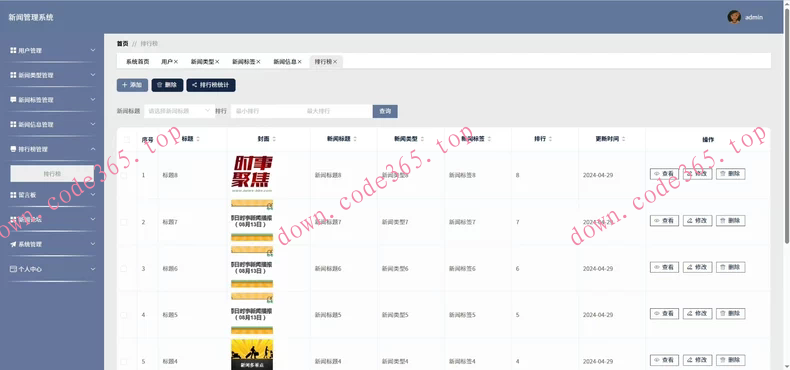View row 标题8 with 查看
The height and width of the screenshot is (370, 790).
(x=664, y=174)
